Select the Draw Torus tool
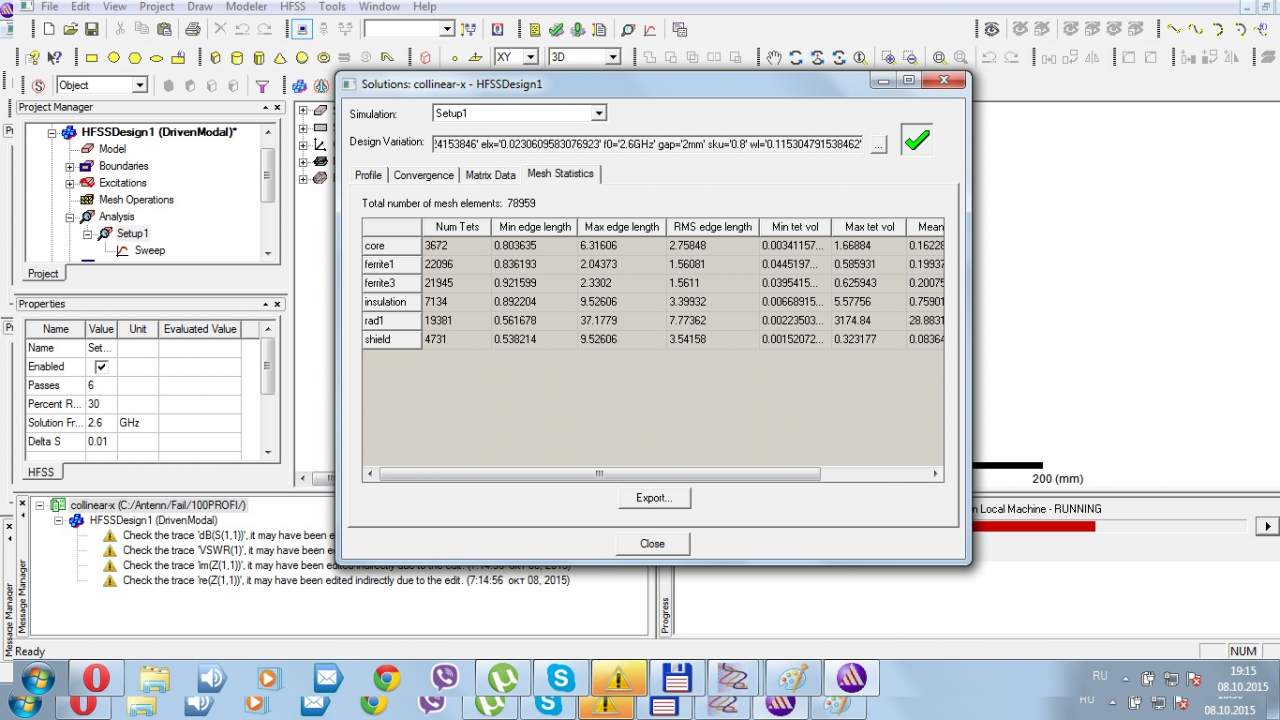Screen dimensions: 1280x720 click(325, 58)
